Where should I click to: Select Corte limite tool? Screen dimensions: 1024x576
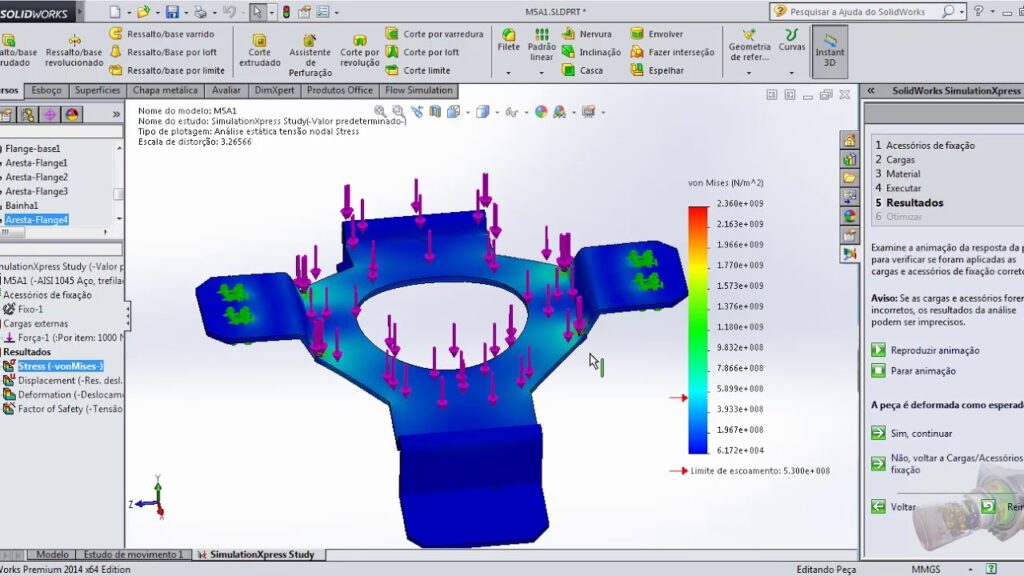(x=418, y=71)
